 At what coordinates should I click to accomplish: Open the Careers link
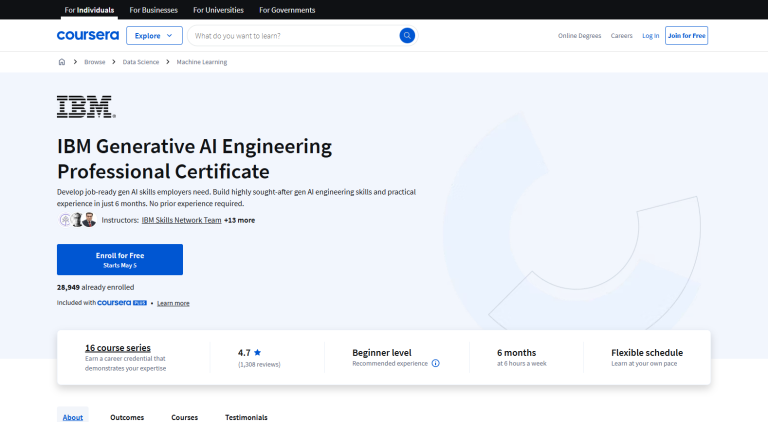pos(622,35)
